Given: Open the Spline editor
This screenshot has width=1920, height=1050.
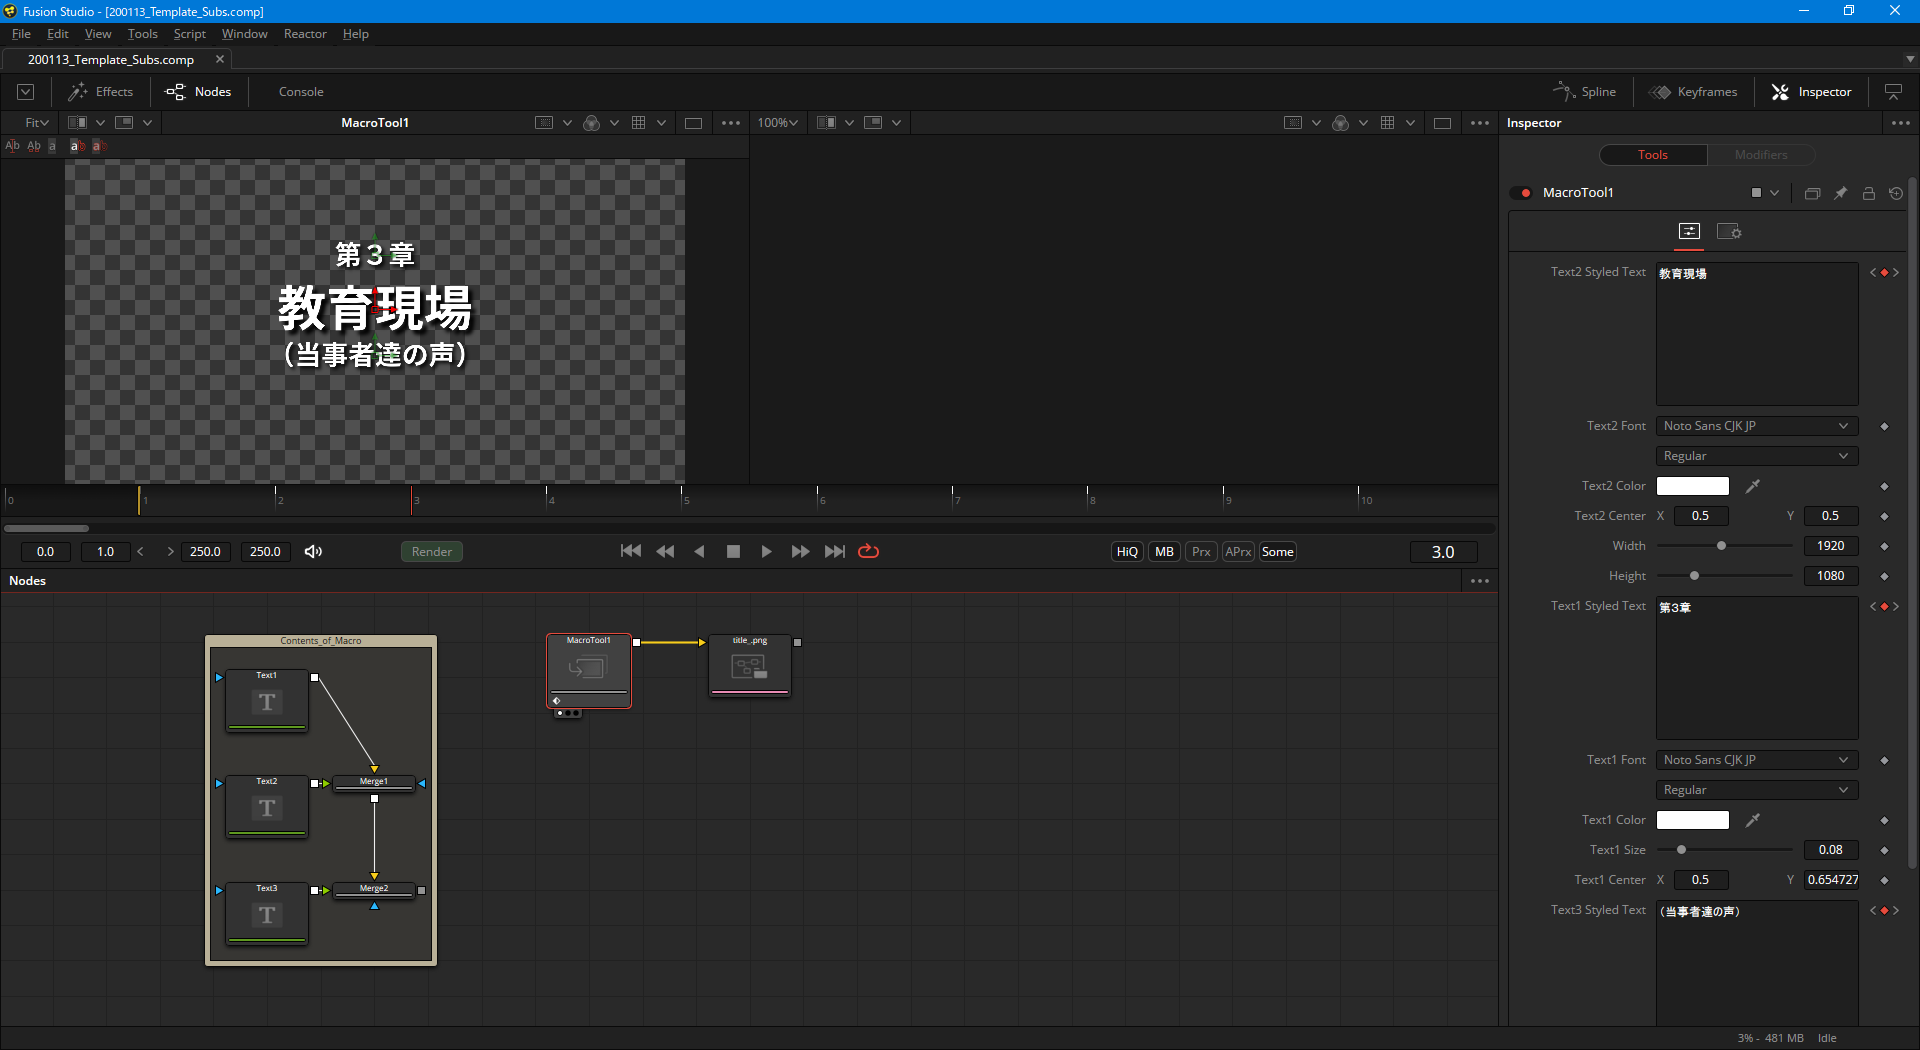Looking at the screenshot, I should [x=1584, y=92].
